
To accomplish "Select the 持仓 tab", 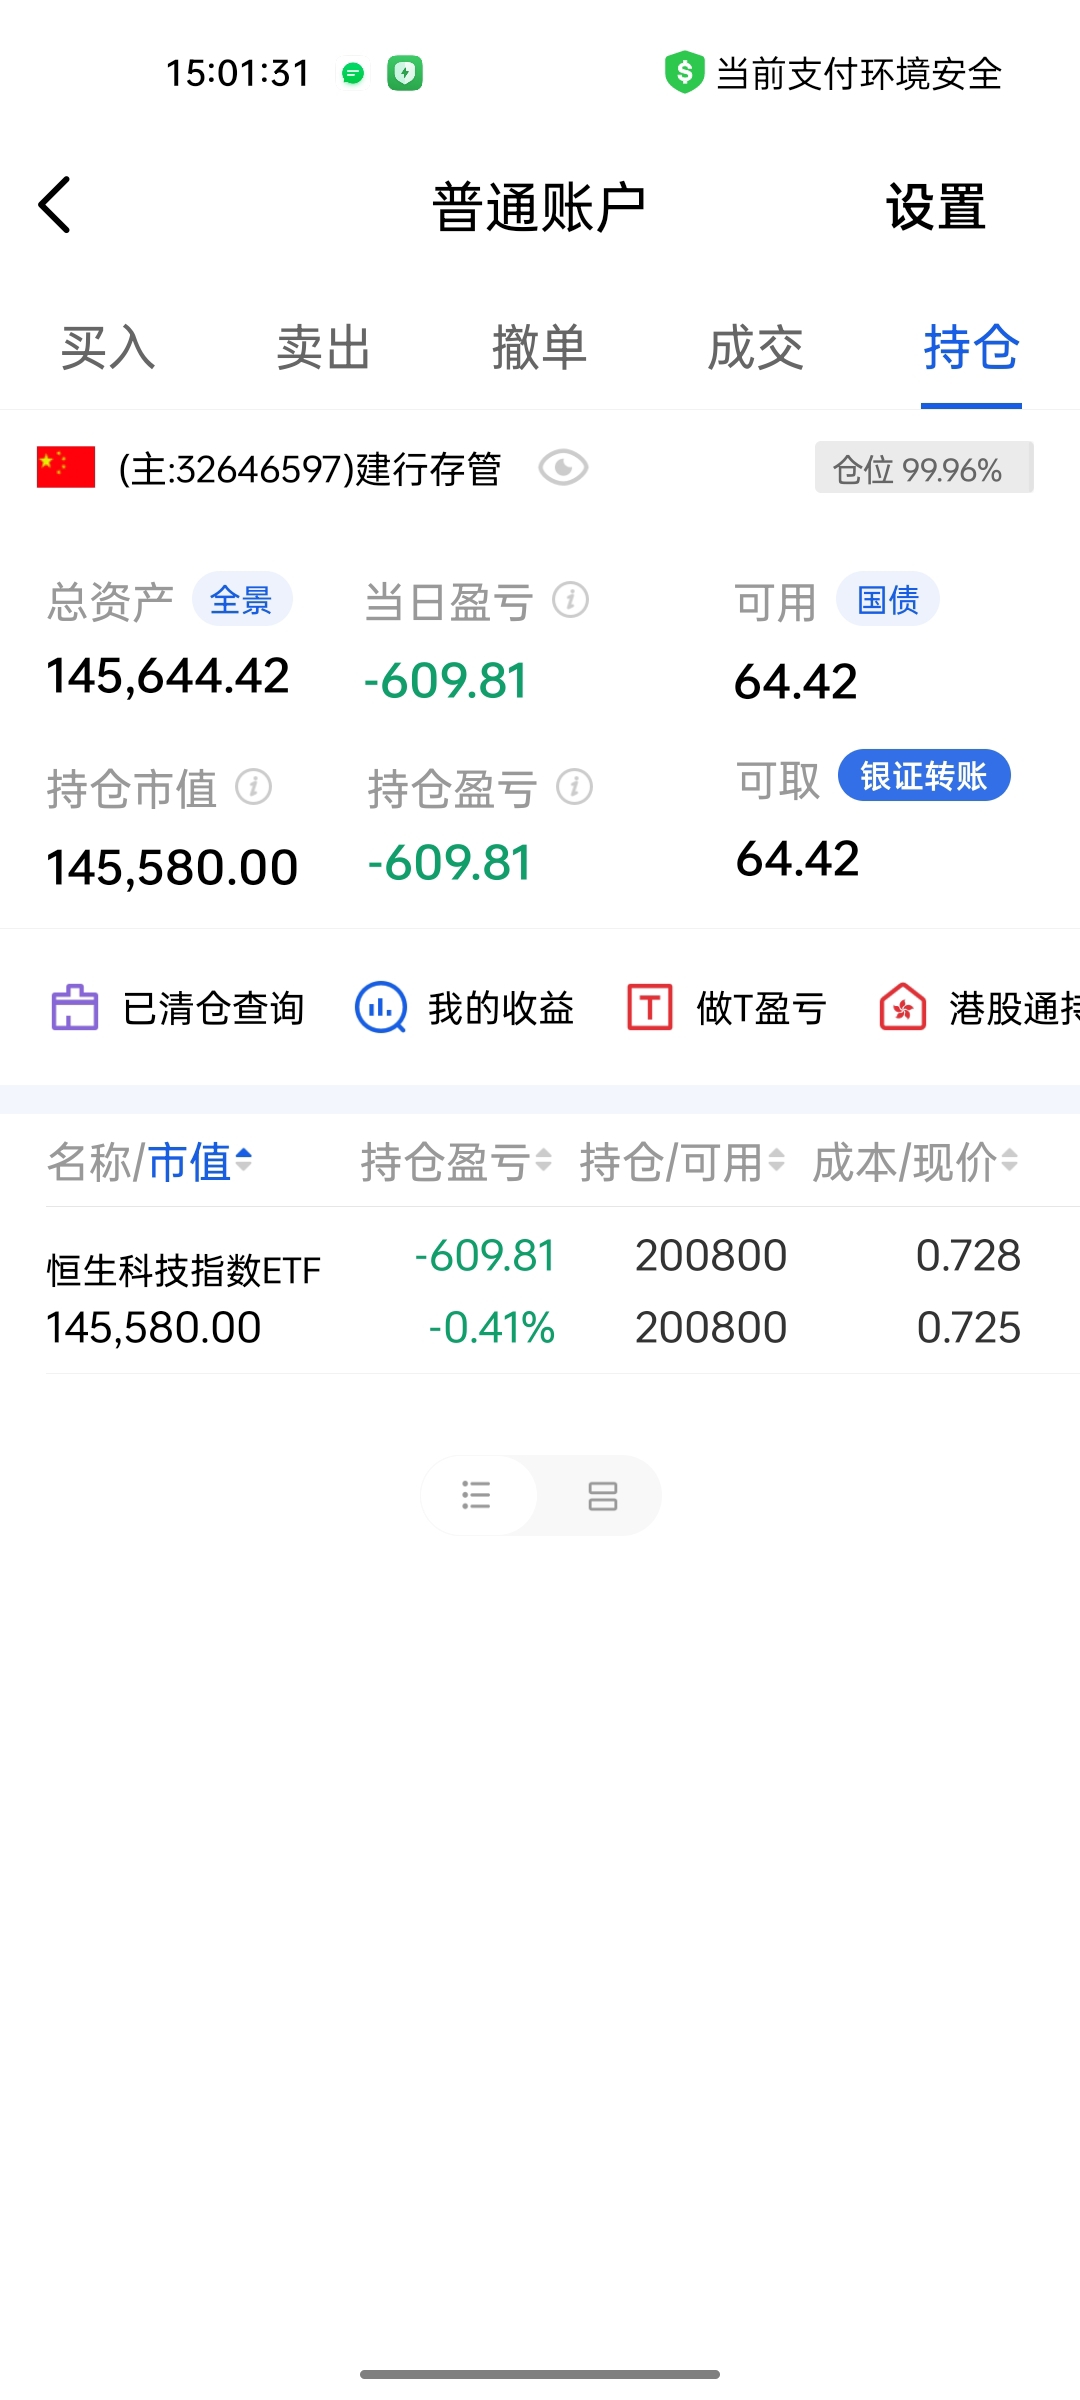I will [971, 348].
